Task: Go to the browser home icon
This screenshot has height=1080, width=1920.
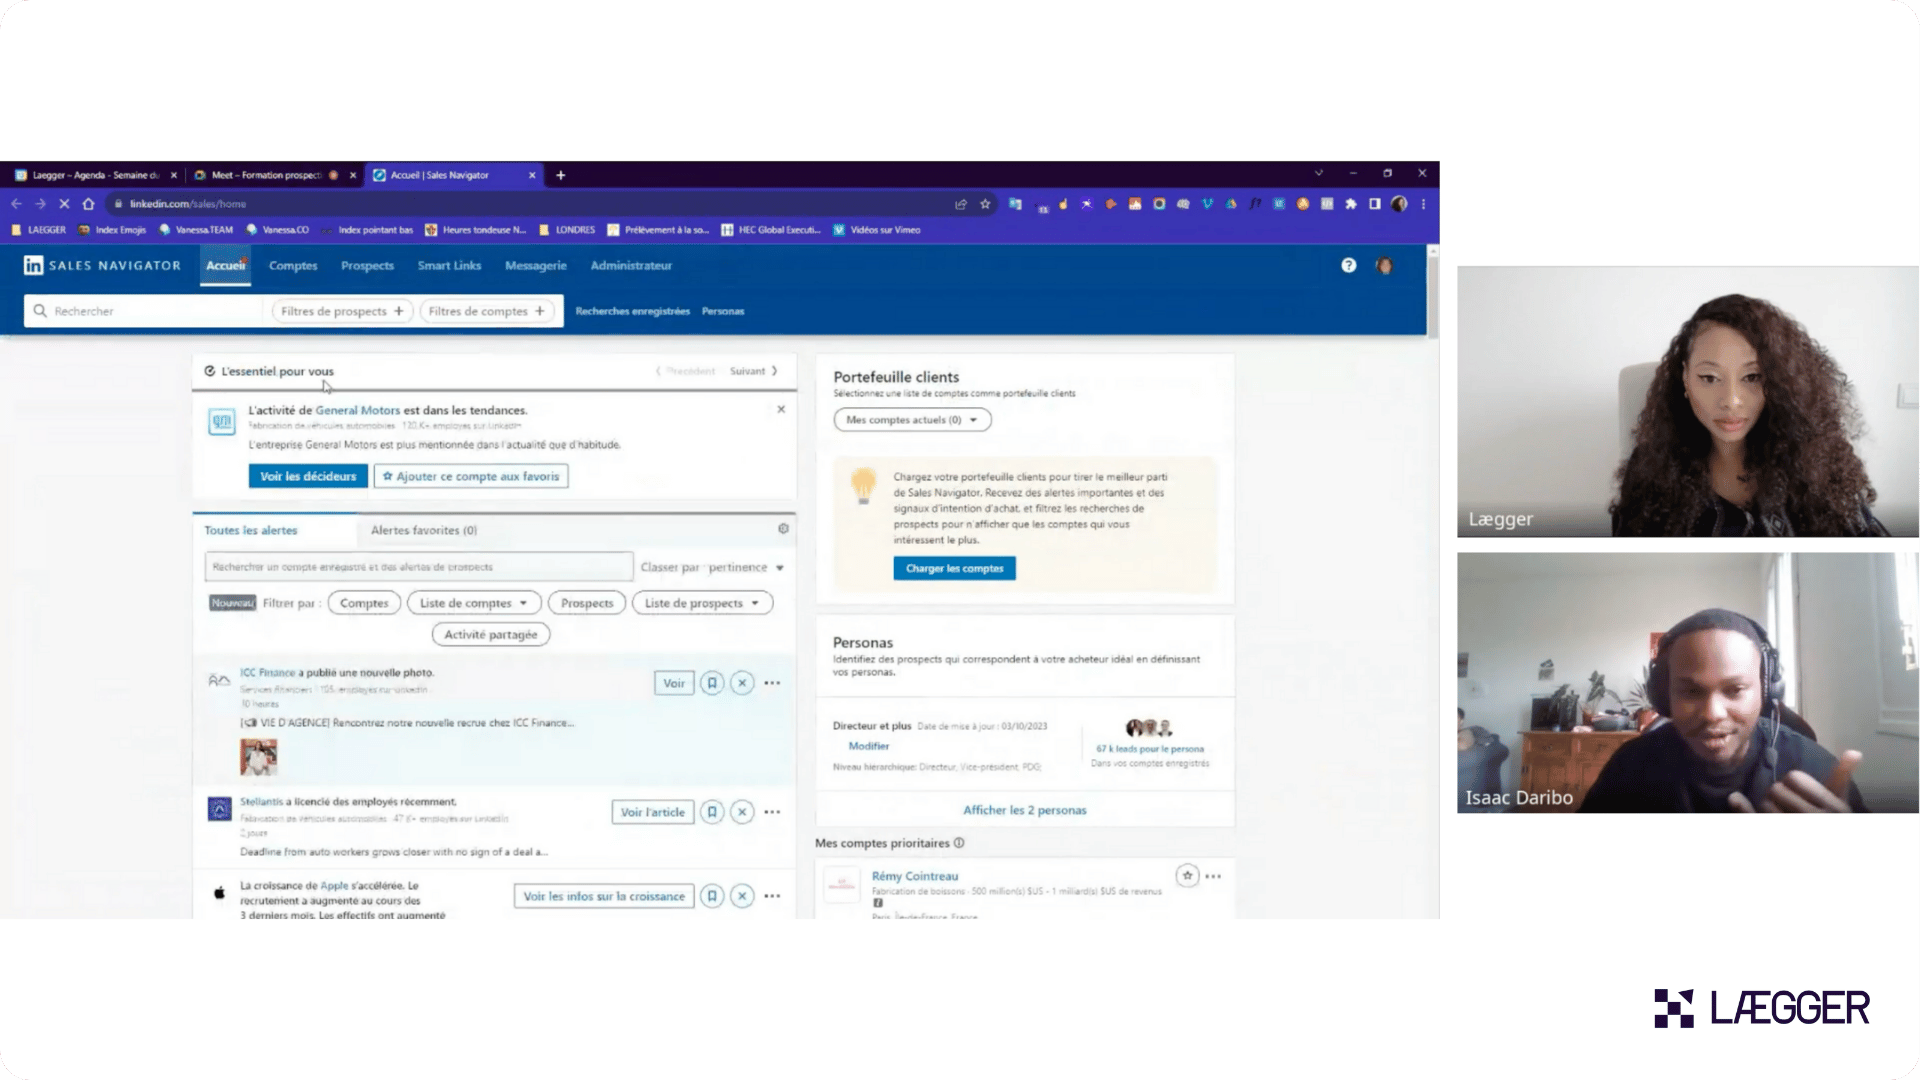Action: (88, 204)
